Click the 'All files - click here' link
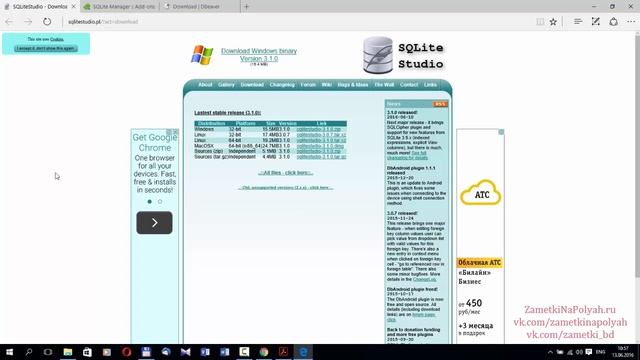Image resolution: width=640 pixels, height=360 pixels. [x=285, y=173]
